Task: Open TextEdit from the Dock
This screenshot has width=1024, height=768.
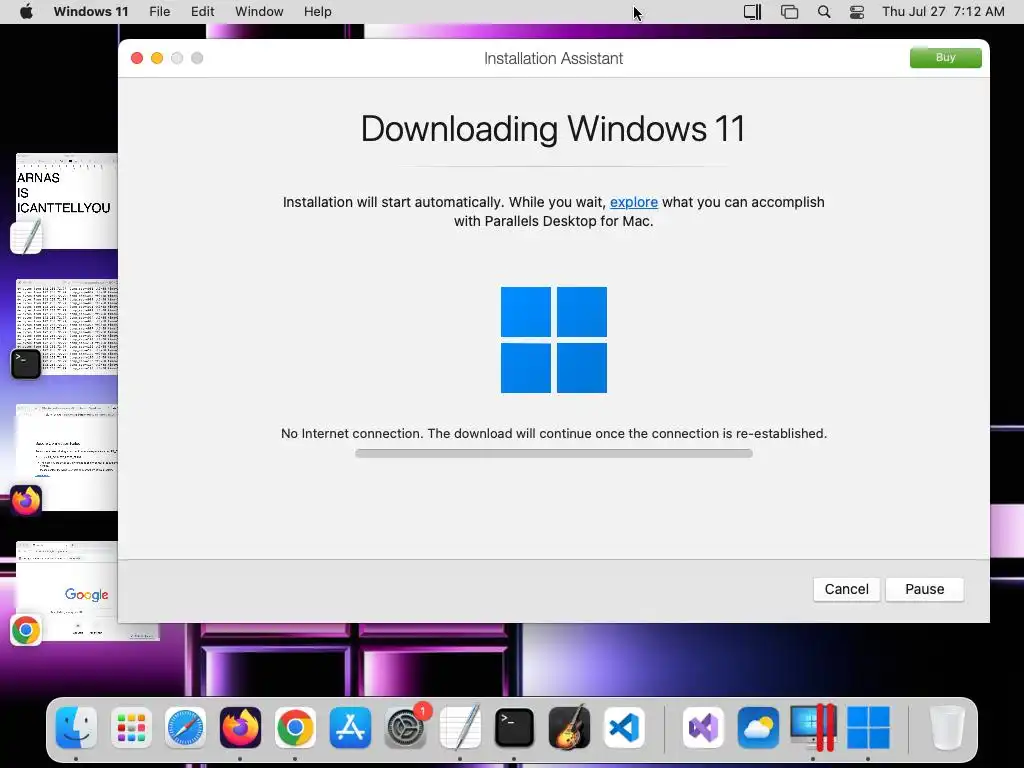Action: click(x=460, y=728)
